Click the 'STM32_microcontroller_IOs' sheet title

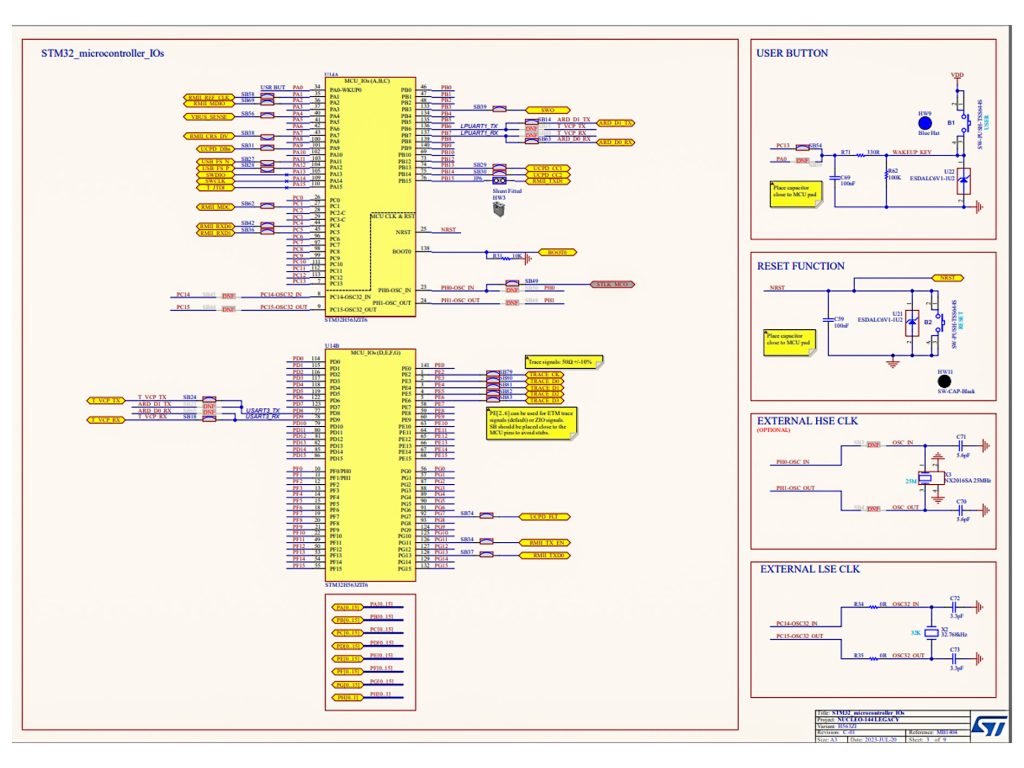(103, 53)
